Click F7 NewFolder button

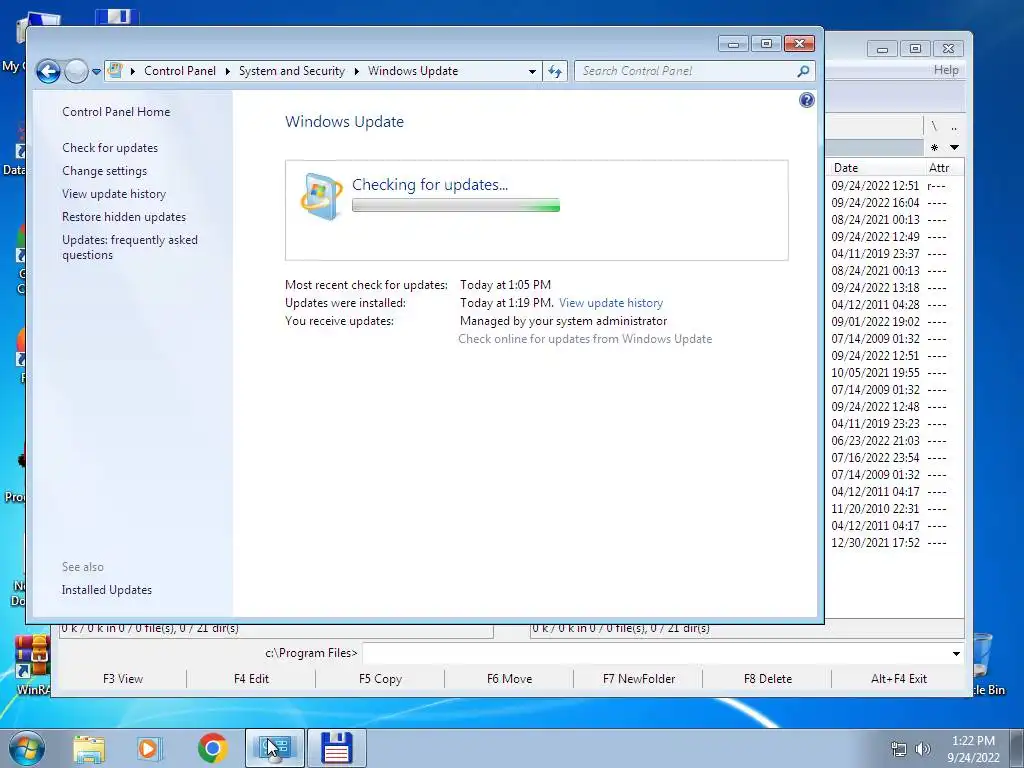coord(639,679)
